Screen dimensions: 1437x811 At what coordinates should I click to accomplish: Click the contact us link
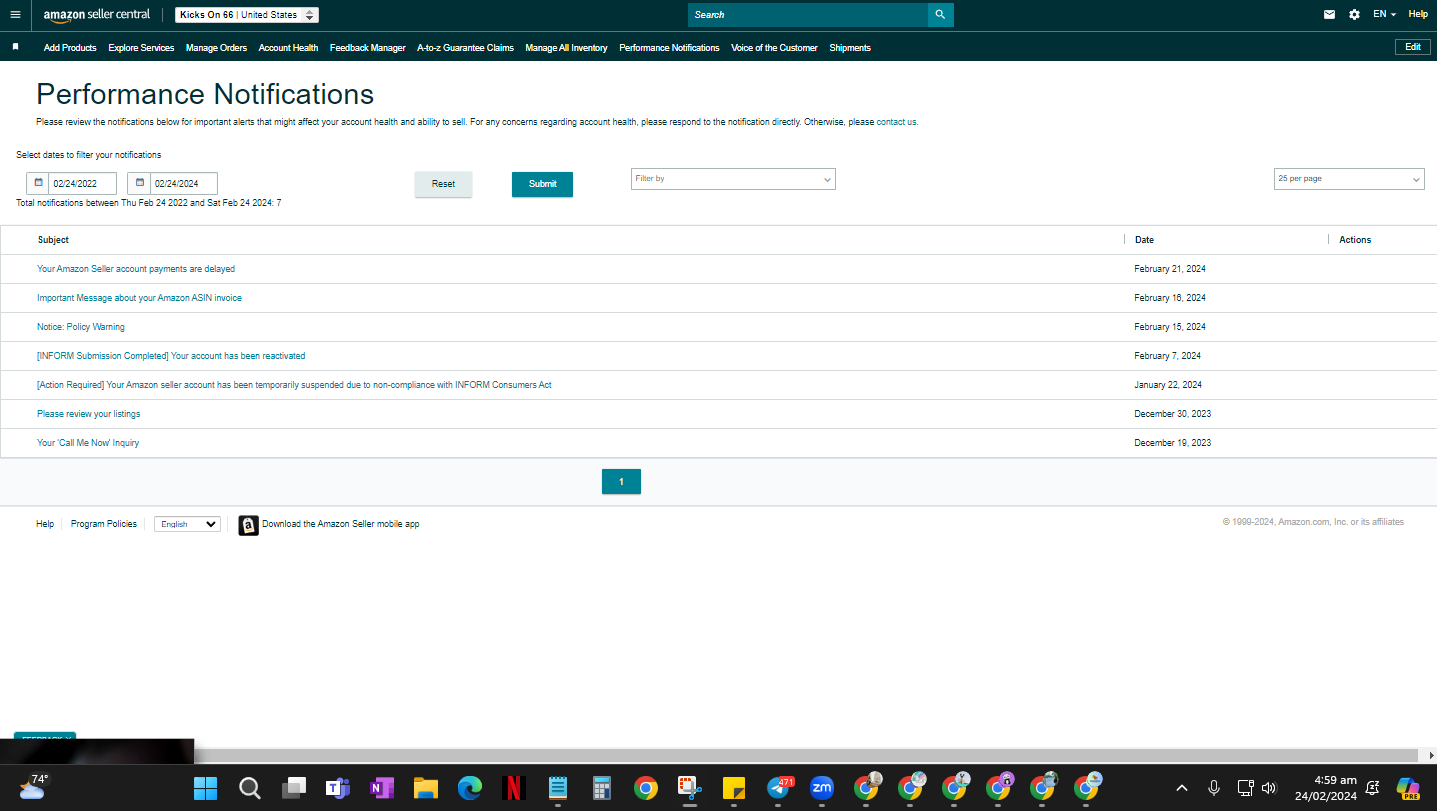pos(896,122)
